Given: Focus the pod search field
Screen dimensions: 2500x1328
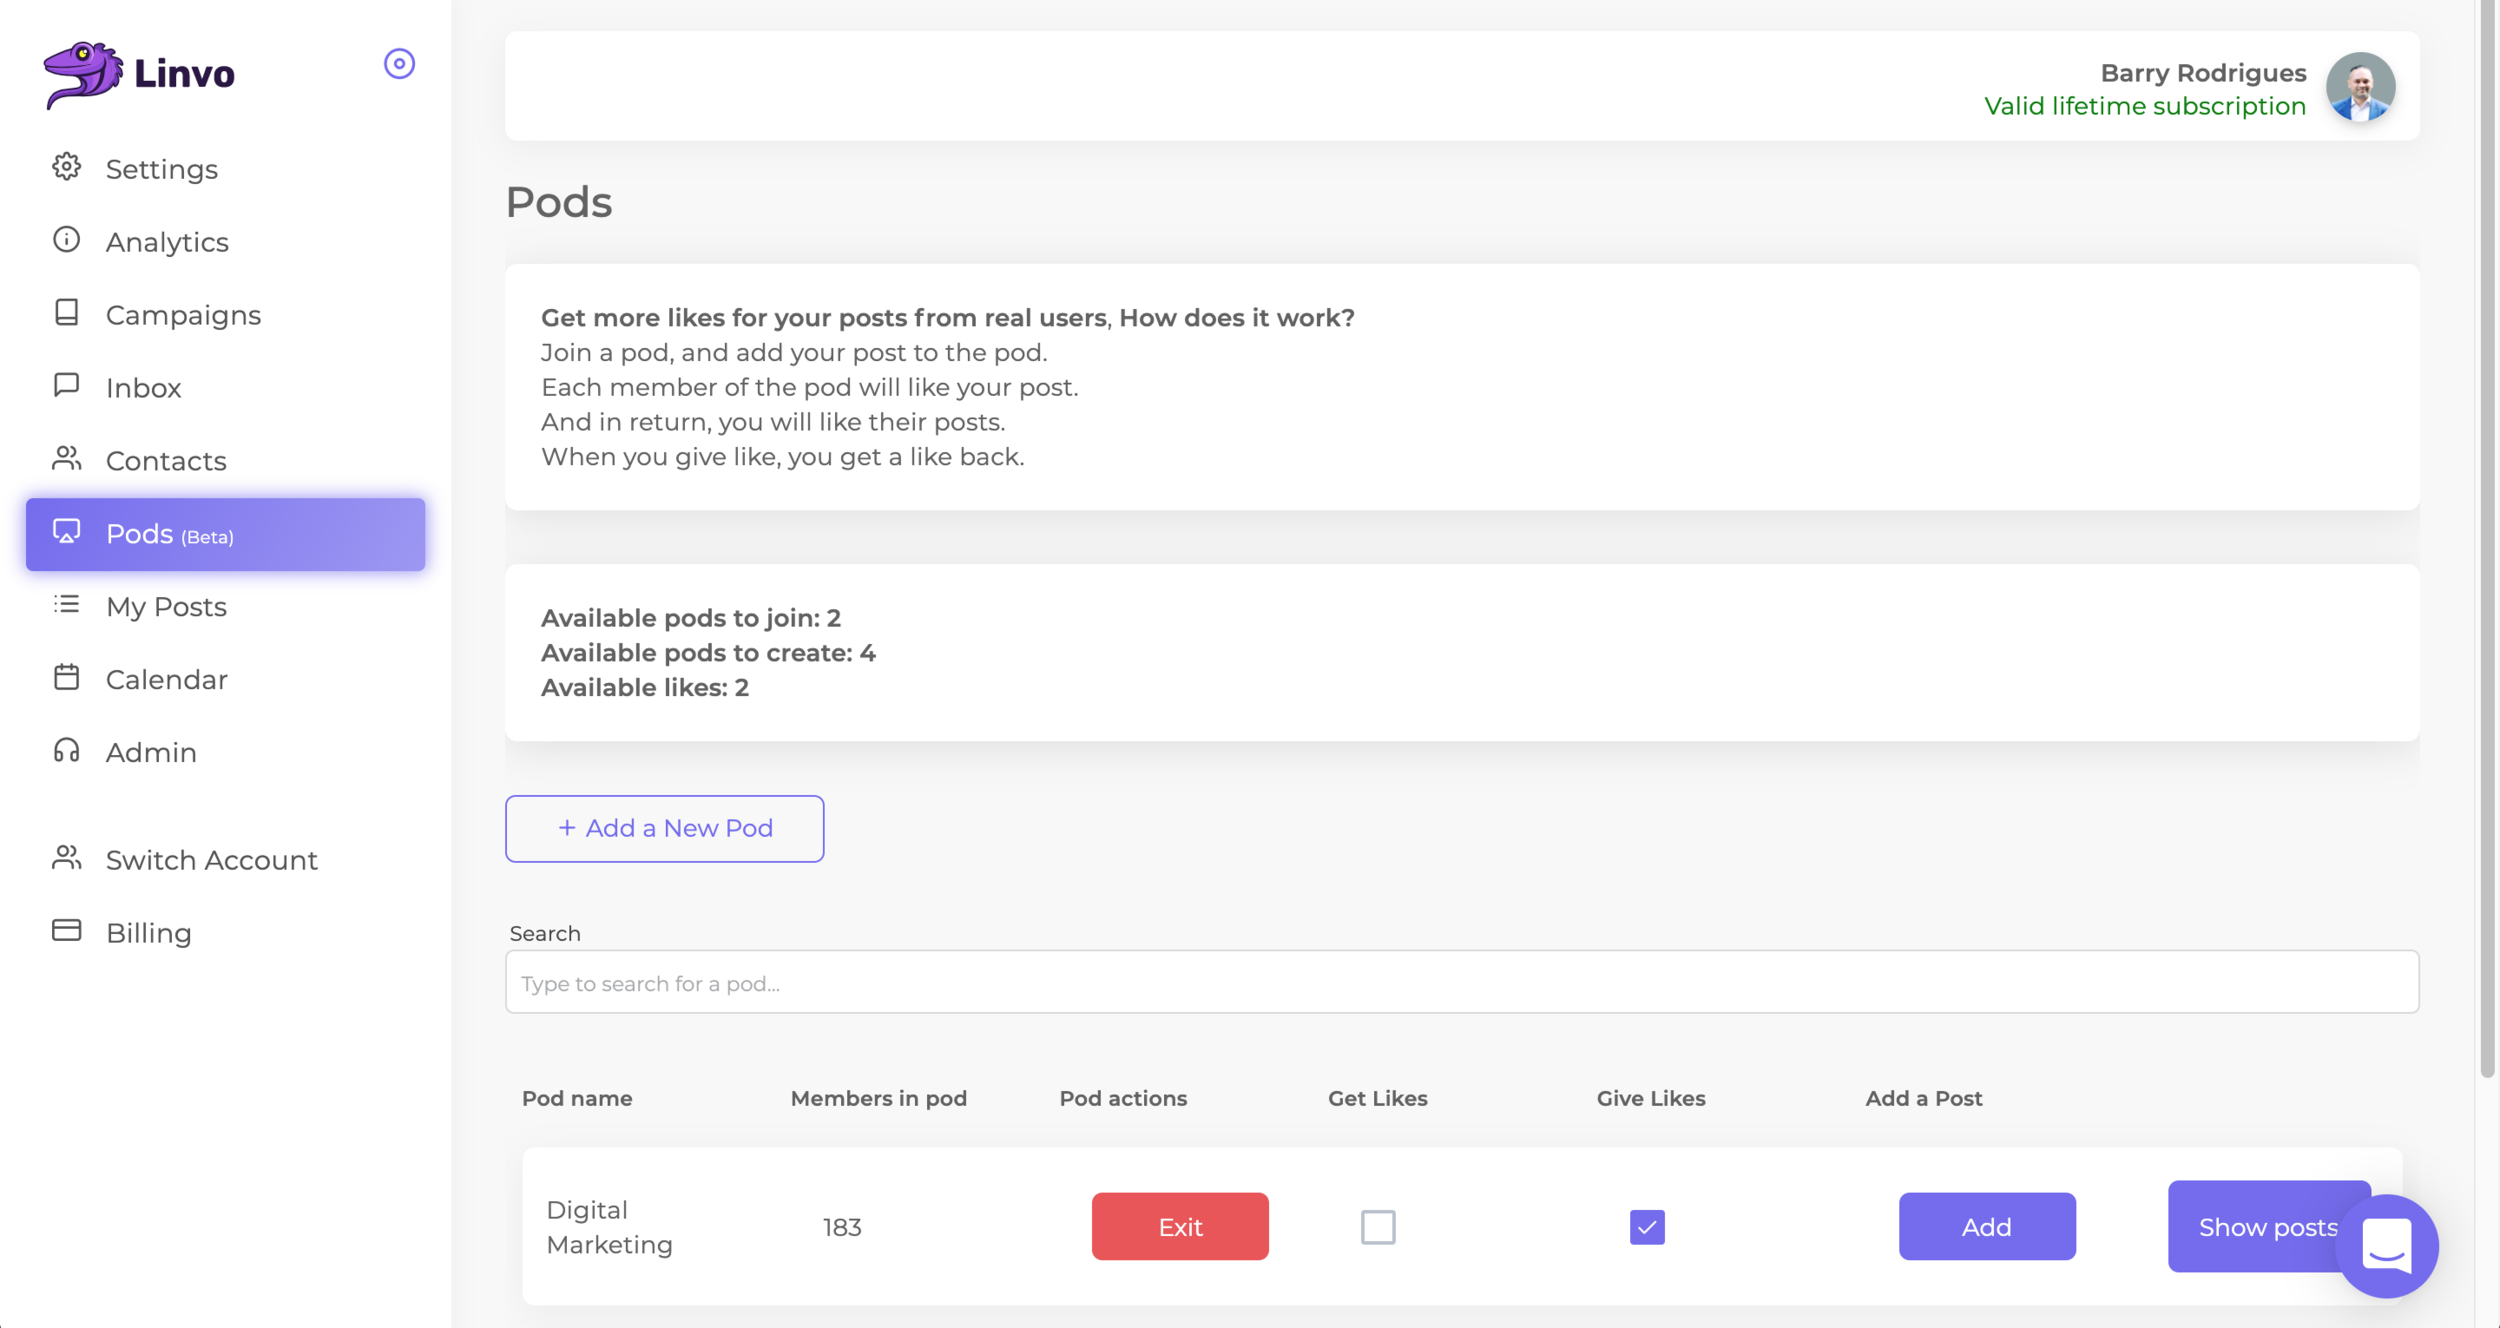Looking at the screenshot, I should tap(1461, 983).
